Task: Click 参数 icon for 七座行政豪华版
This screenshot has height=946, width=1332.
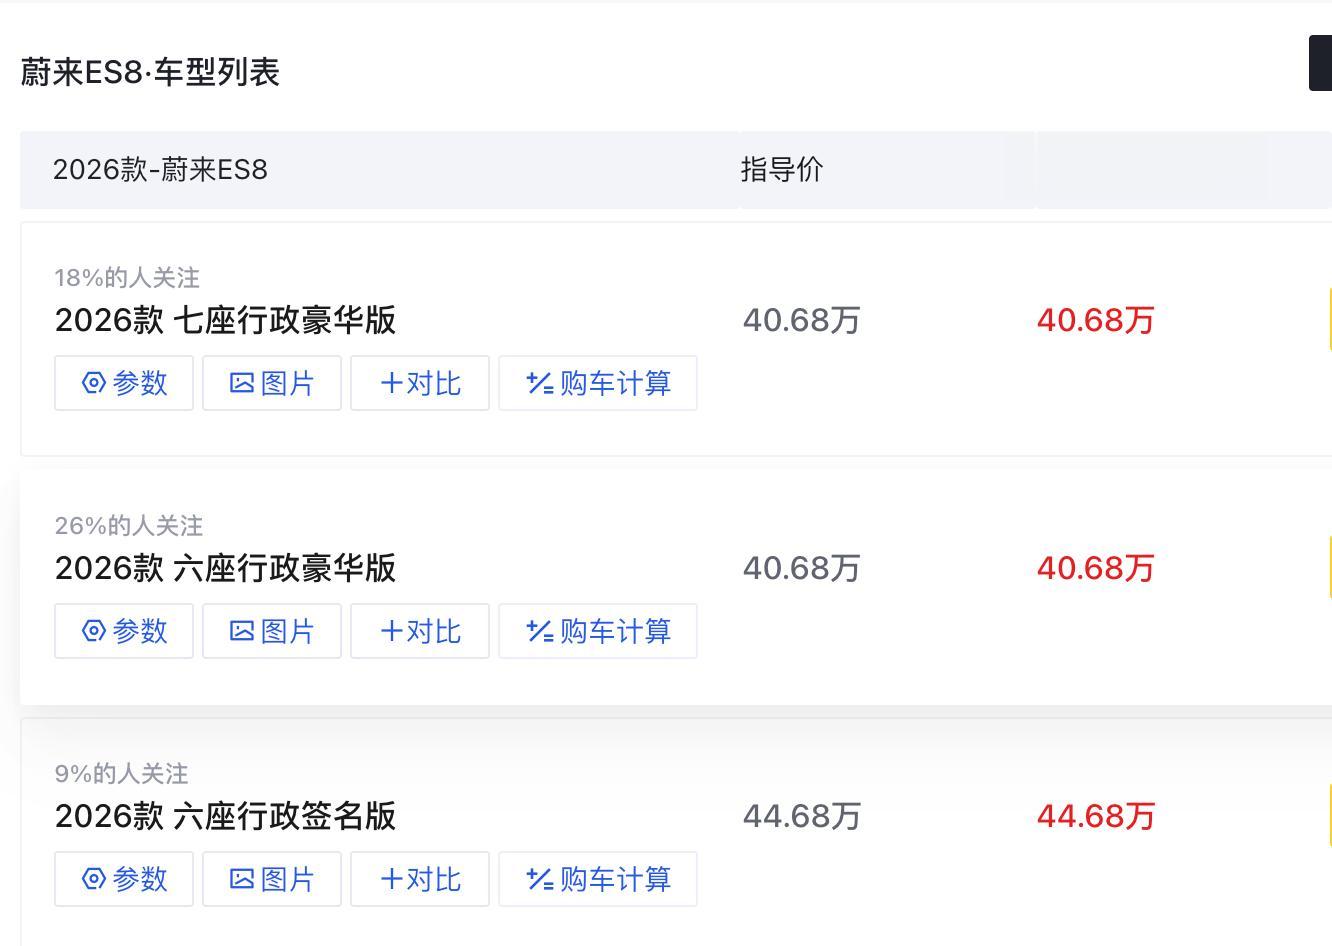Action: click(94, 383)
